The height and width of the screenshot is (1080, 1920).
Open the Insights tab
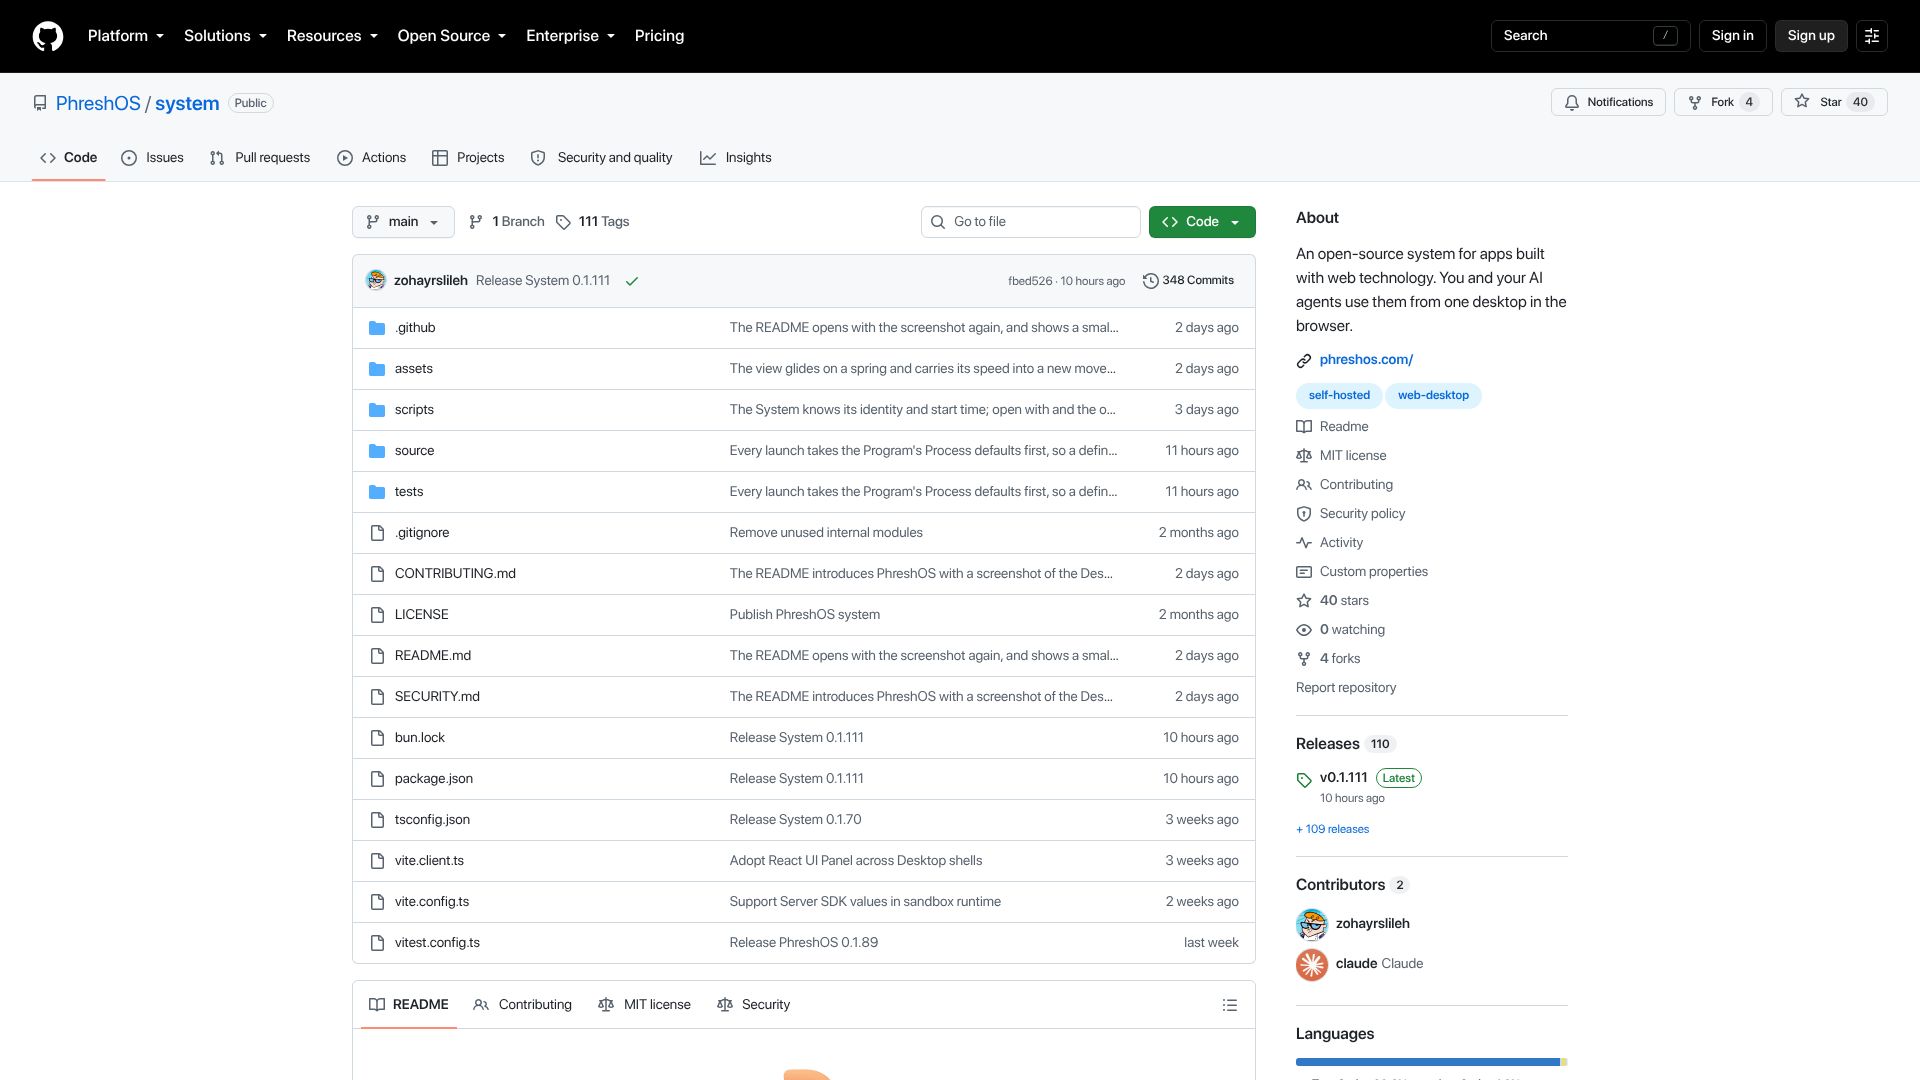click(736, 158)
